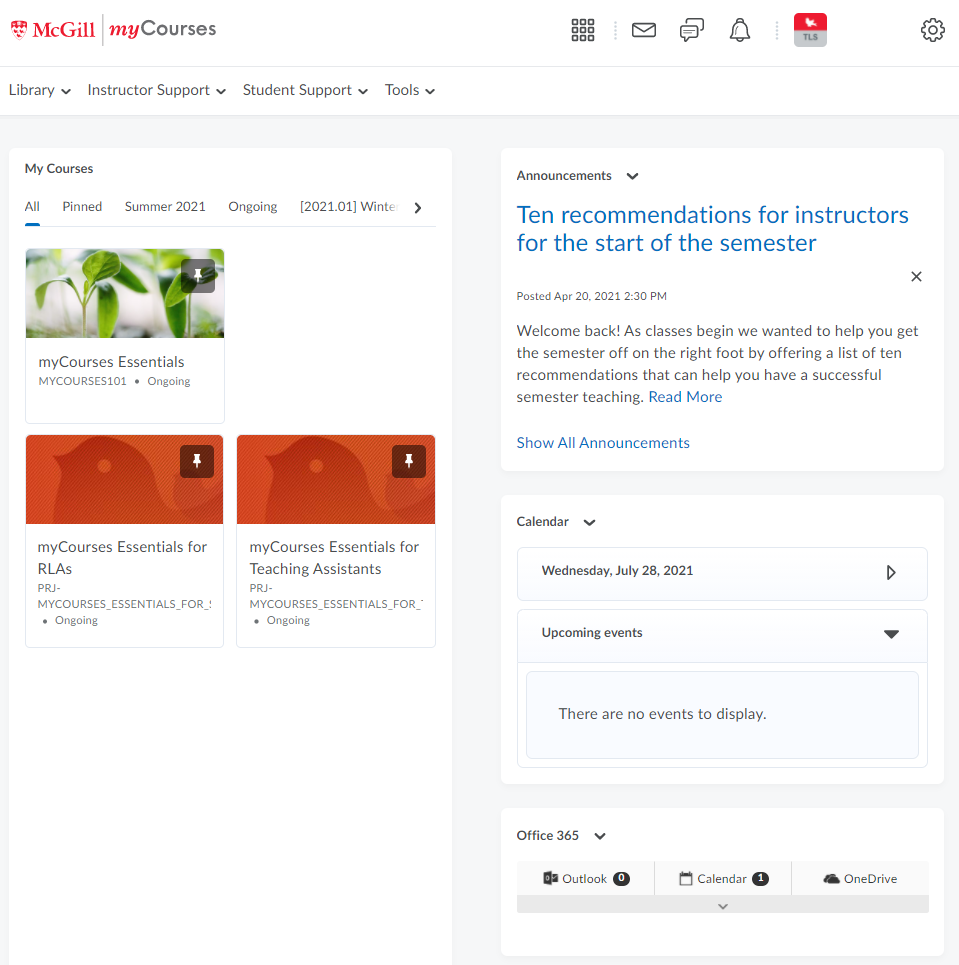
Task: Switch to the Summer 2021 tab
Action: point(165,207)
